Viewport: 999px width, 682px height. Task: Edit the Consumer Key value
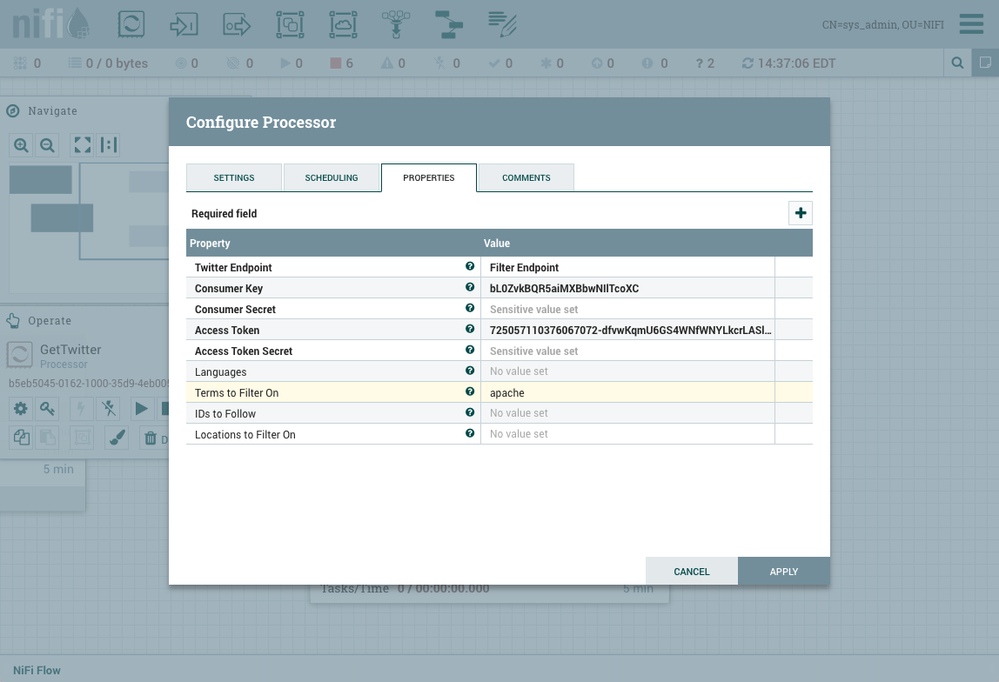tap(628, 288)
